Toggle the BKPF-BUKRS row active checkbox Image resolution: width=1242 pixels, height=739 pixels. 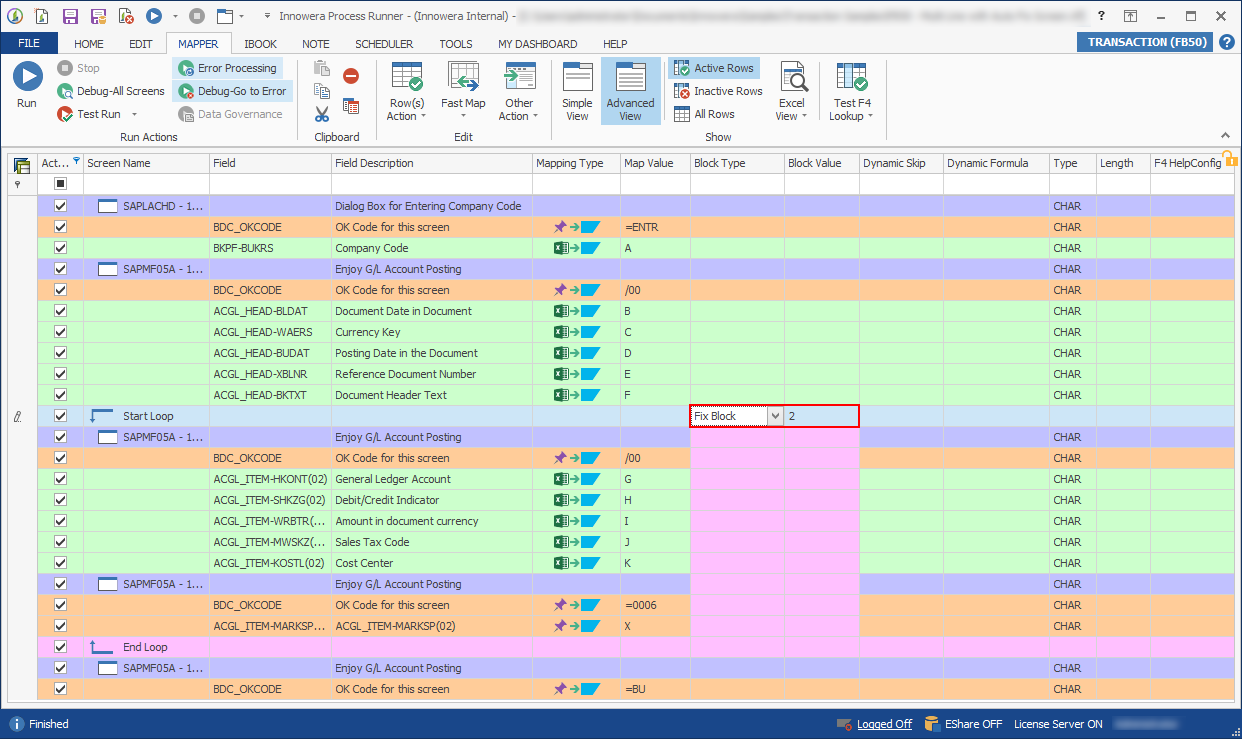[x=60, y=248]
